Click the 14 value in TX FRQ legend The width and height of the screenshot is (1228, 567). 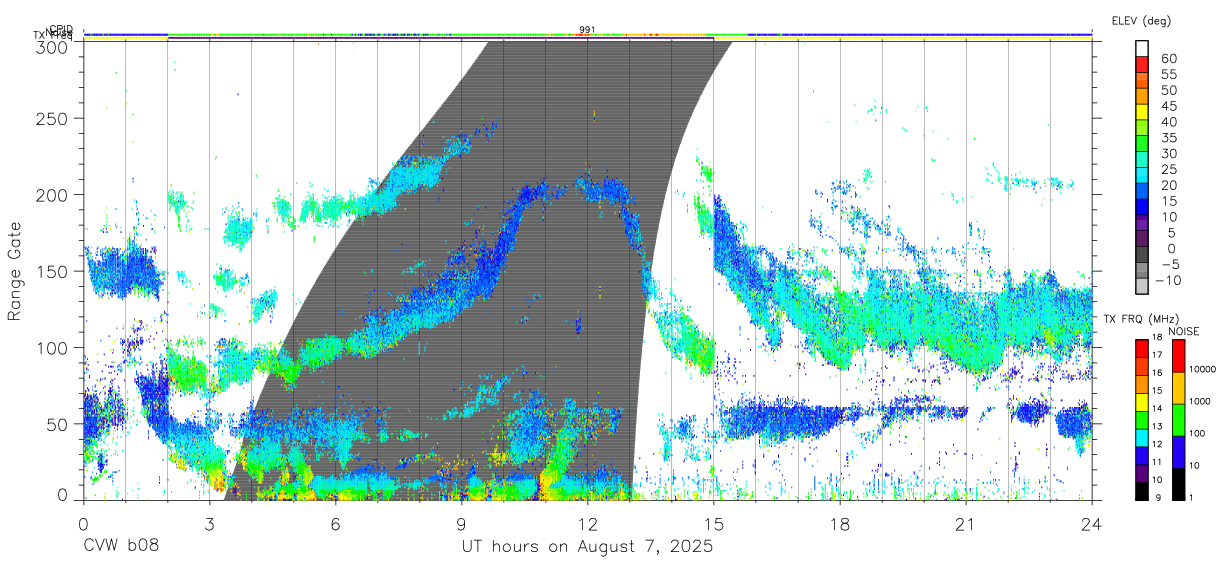(x=1157, y=408)
